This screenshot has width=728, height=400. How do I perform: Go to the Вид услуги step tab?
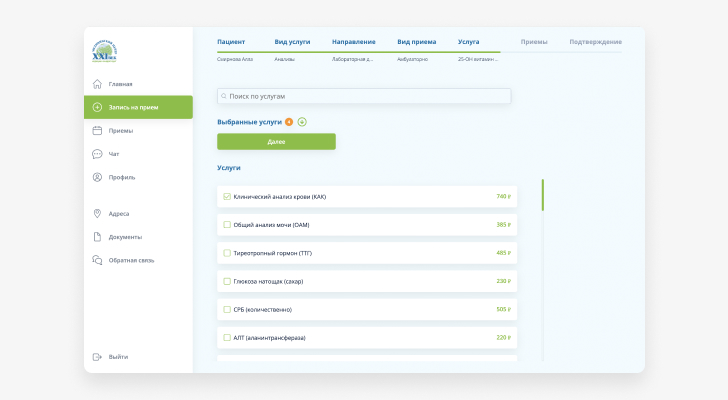point(292,42)
